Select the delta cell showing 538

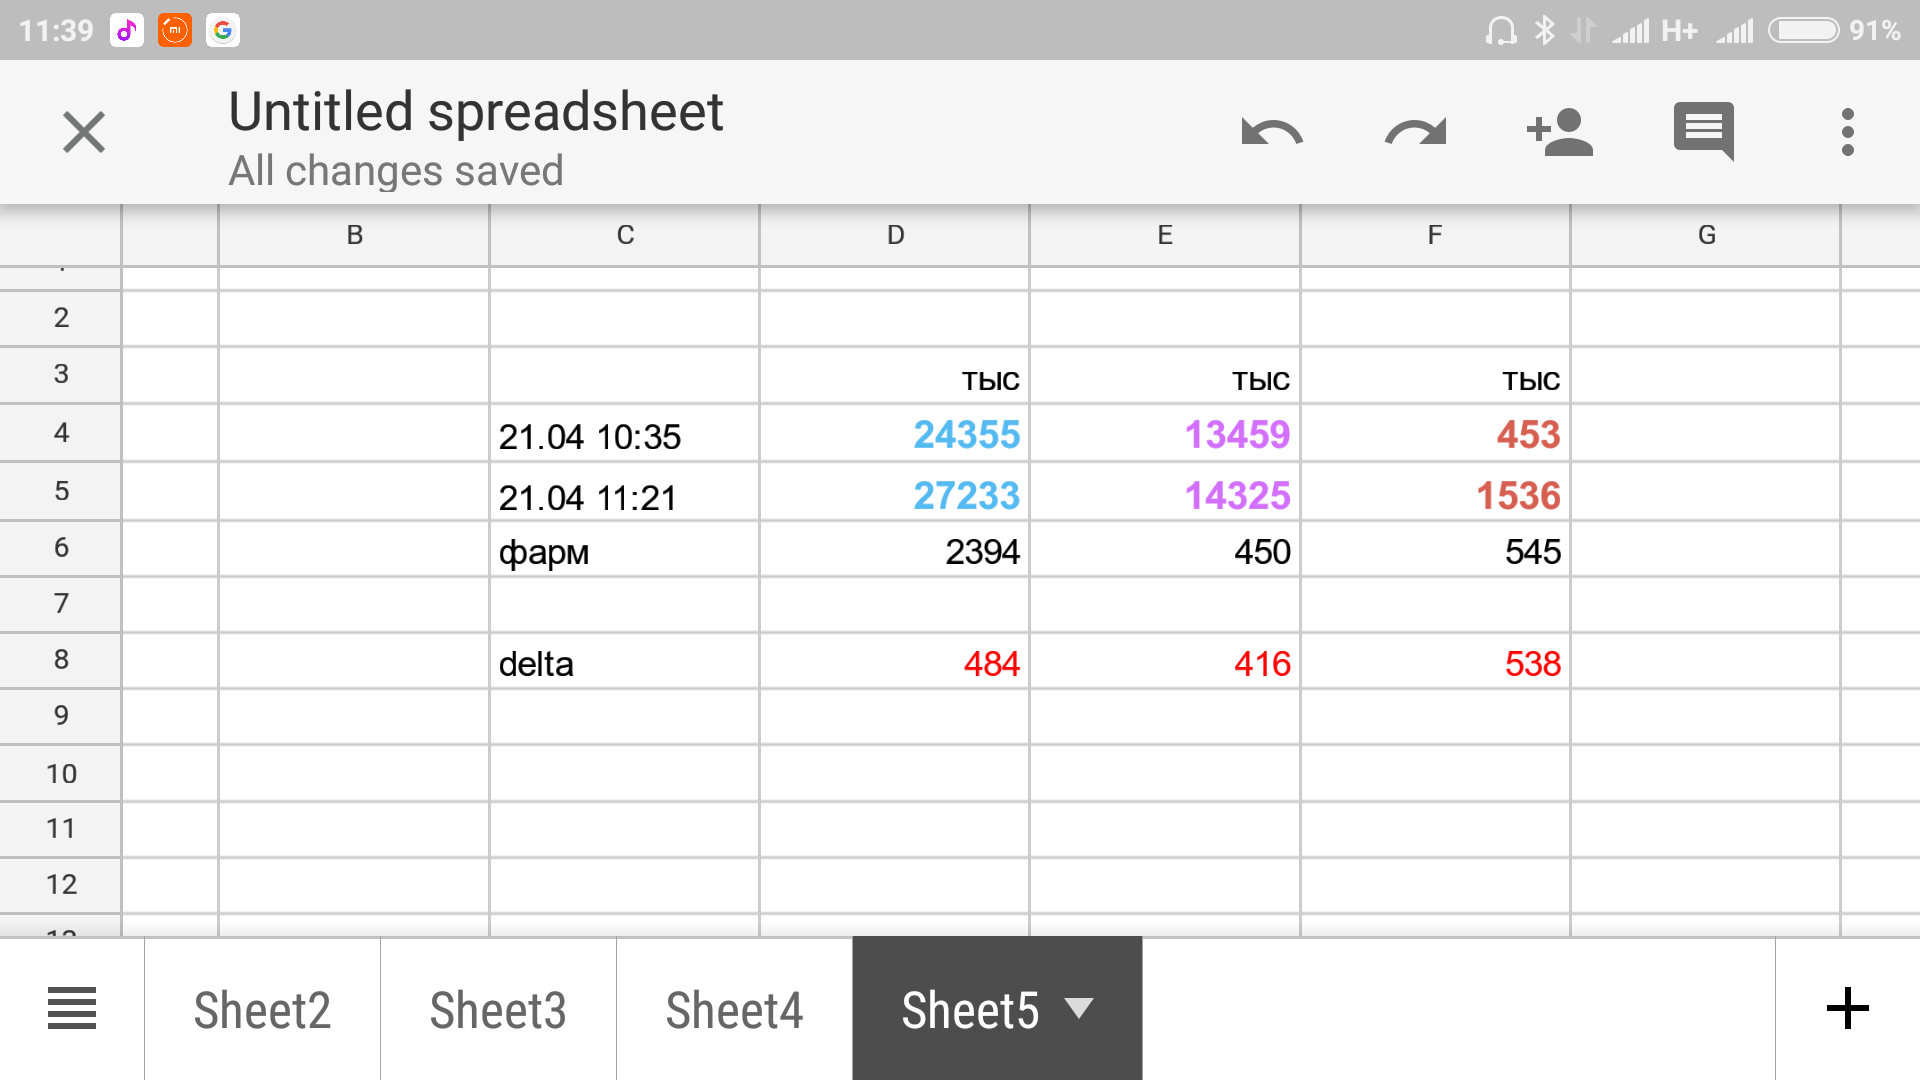tap(1435, 663)
